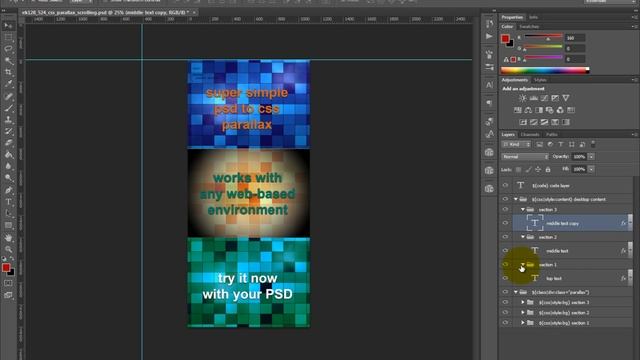Add a Vibrance adjustment

(x=566, y=98)
